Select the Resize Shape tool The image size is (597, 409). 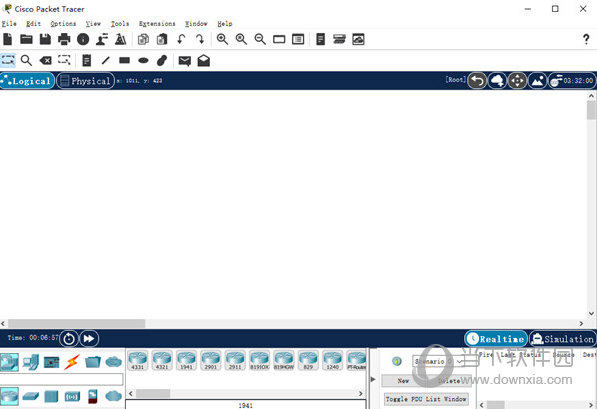pyautogui.click(x=64, y=60)
